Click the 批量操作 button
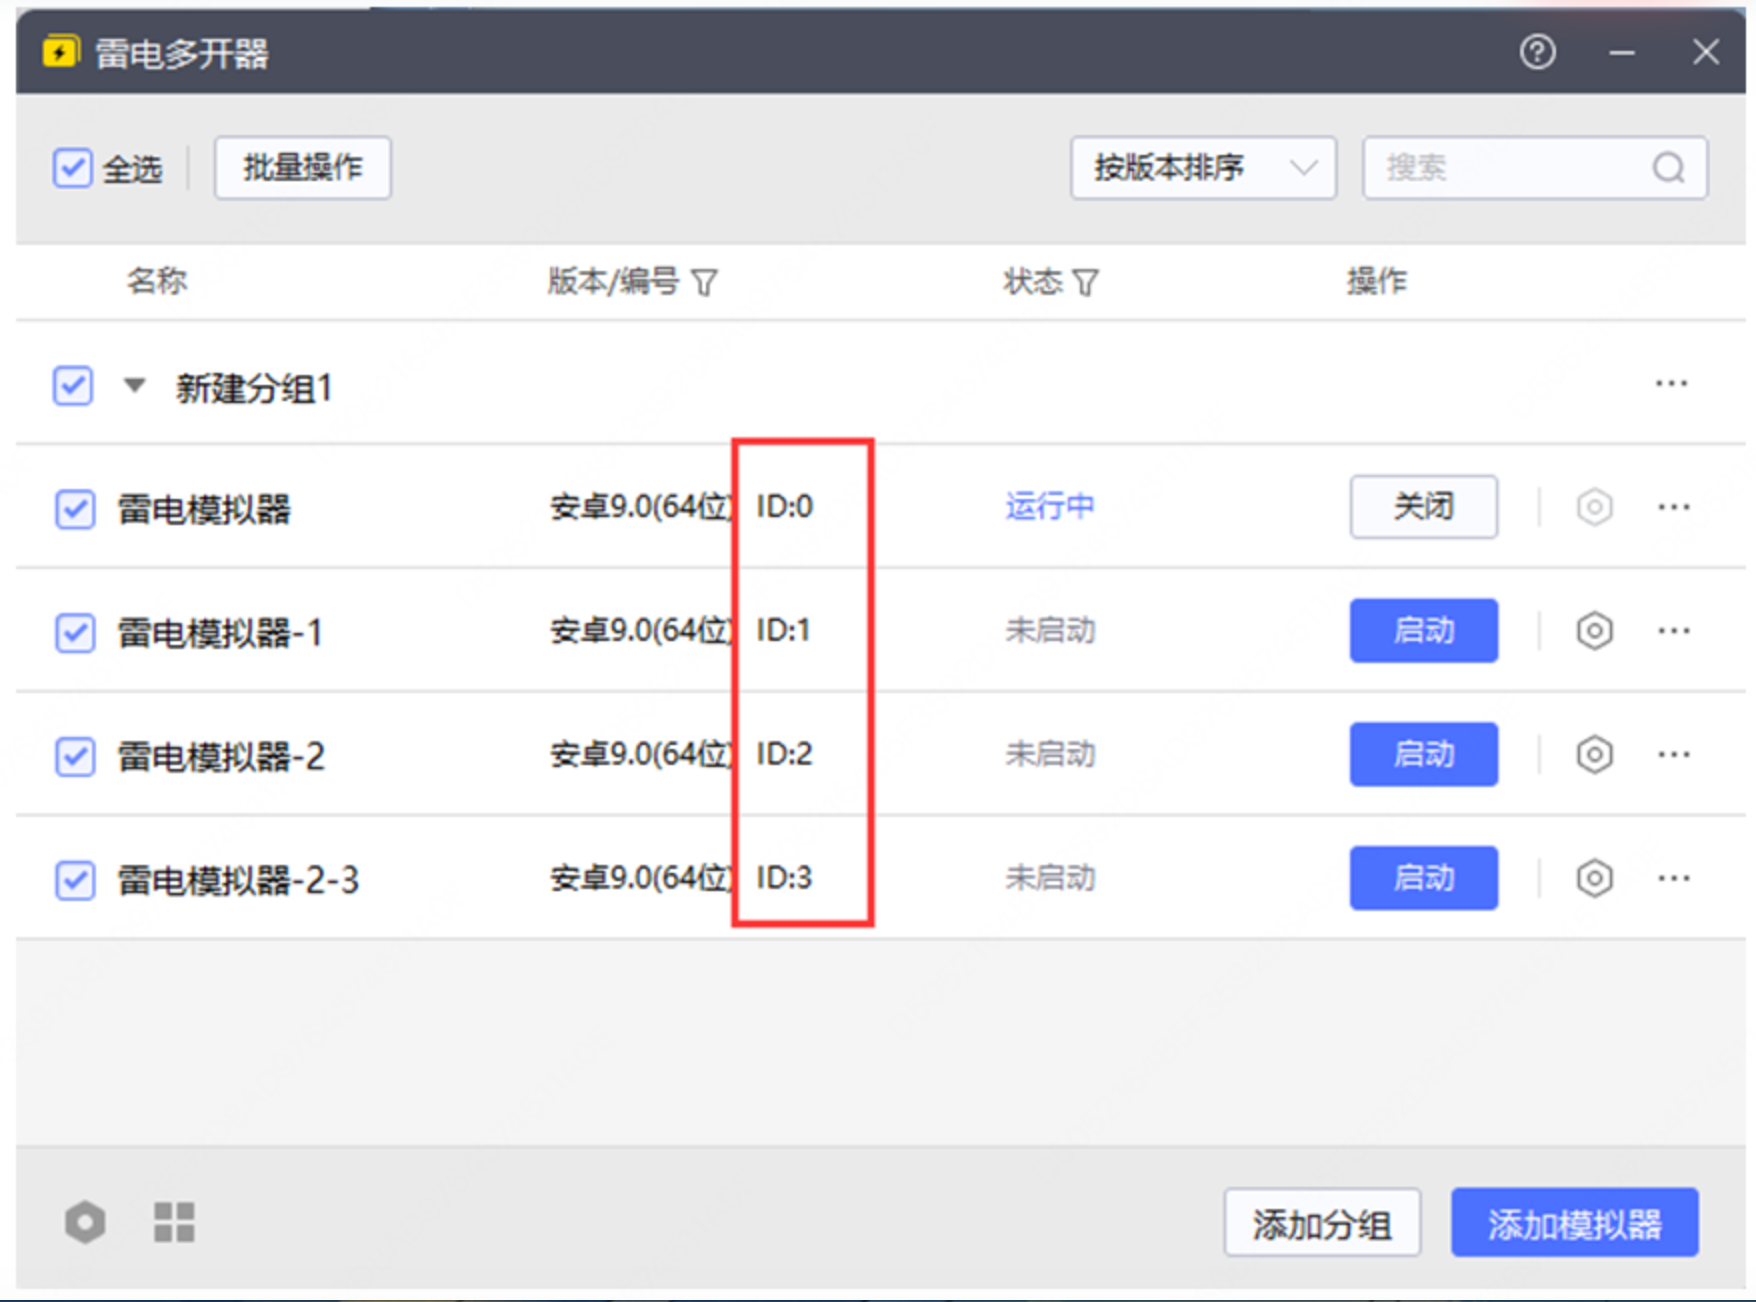 tap(303, 168)
